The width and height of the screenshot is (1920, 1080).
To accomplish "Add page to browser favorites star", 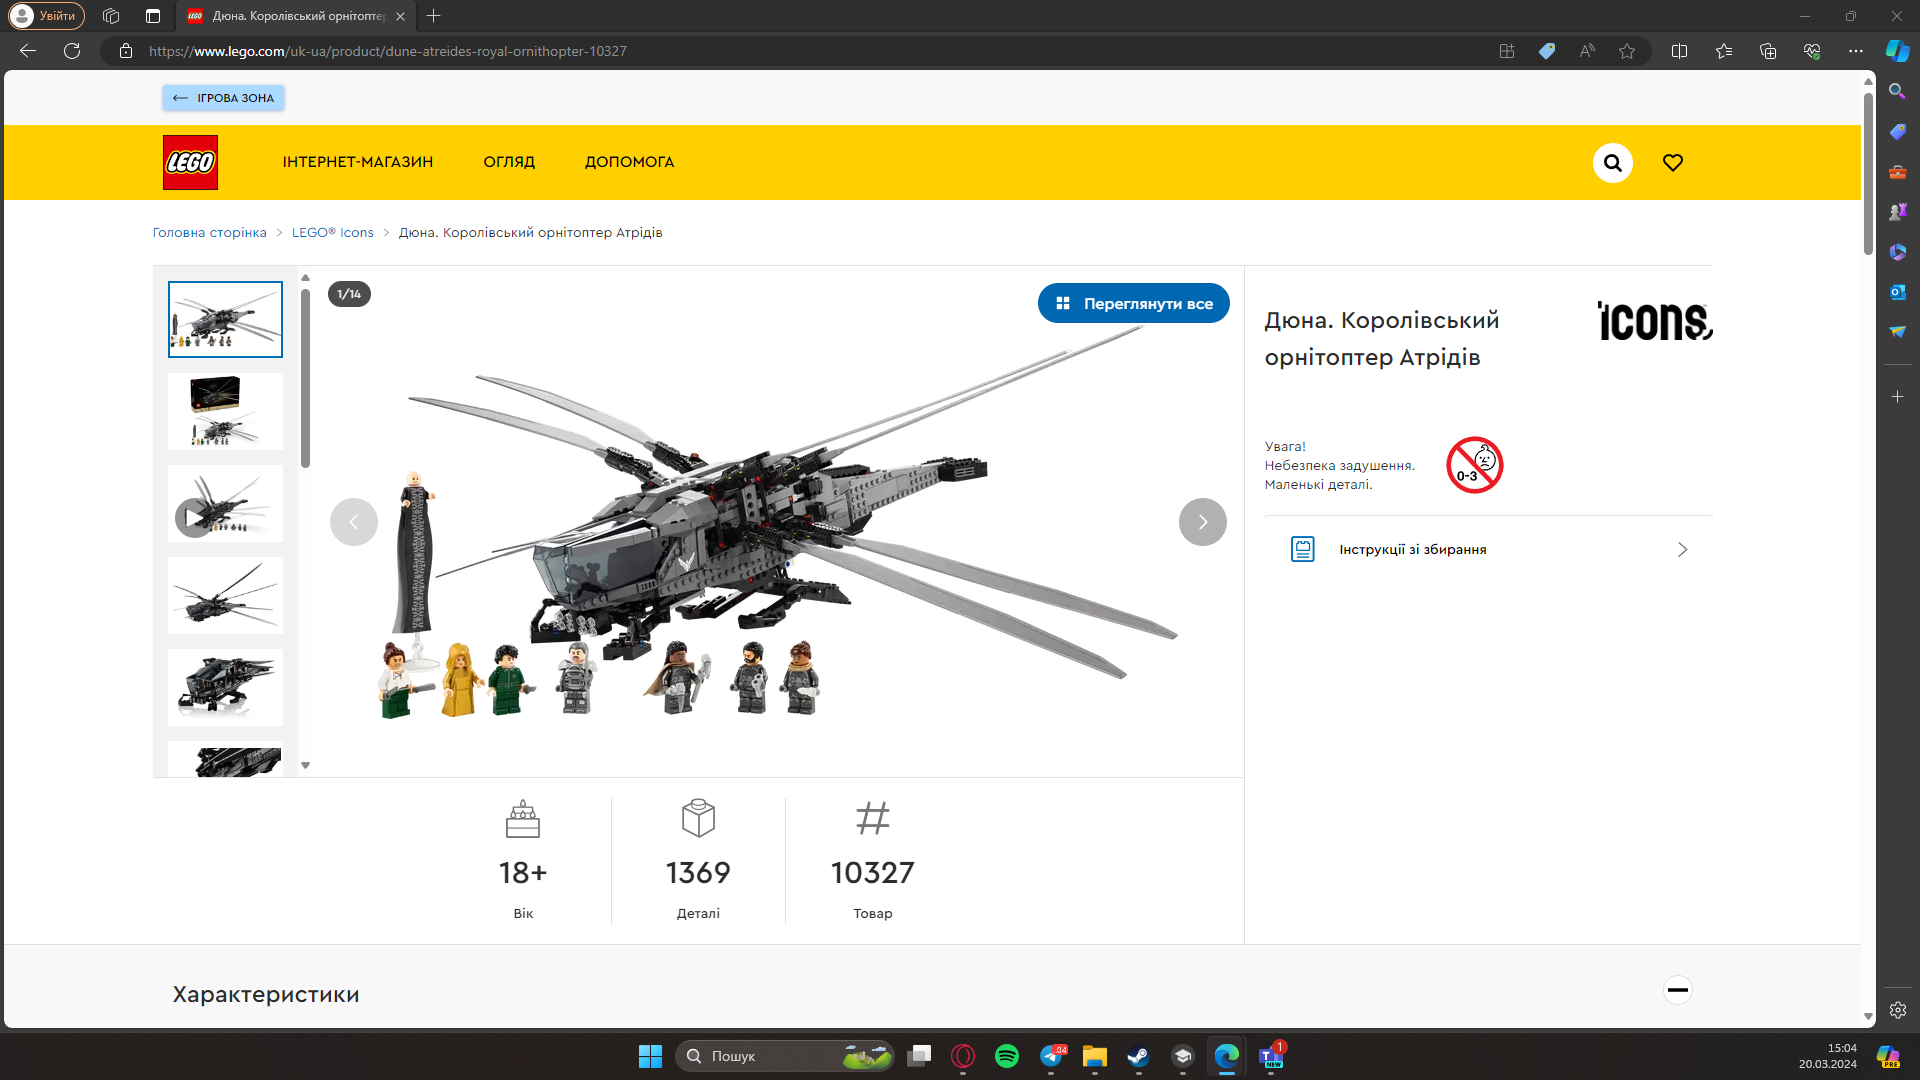I will [x=1627, y=51].
